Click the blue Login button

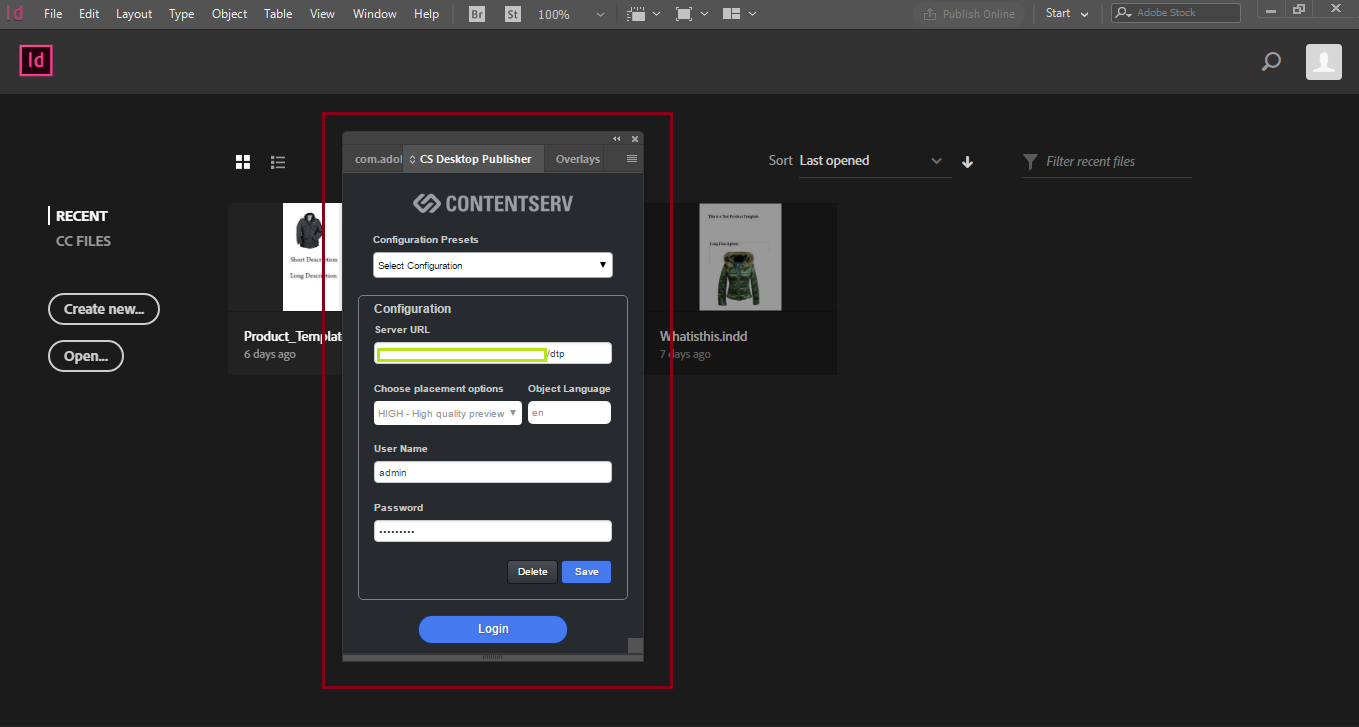click(x=493, y=629)
